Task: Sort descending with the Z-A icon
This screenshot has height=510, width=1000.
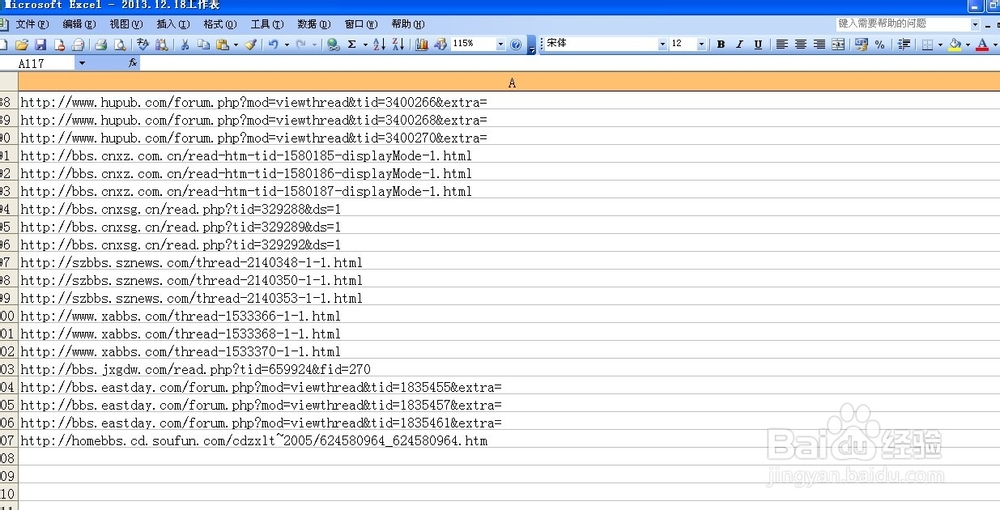Action: (x=399, y=45)
